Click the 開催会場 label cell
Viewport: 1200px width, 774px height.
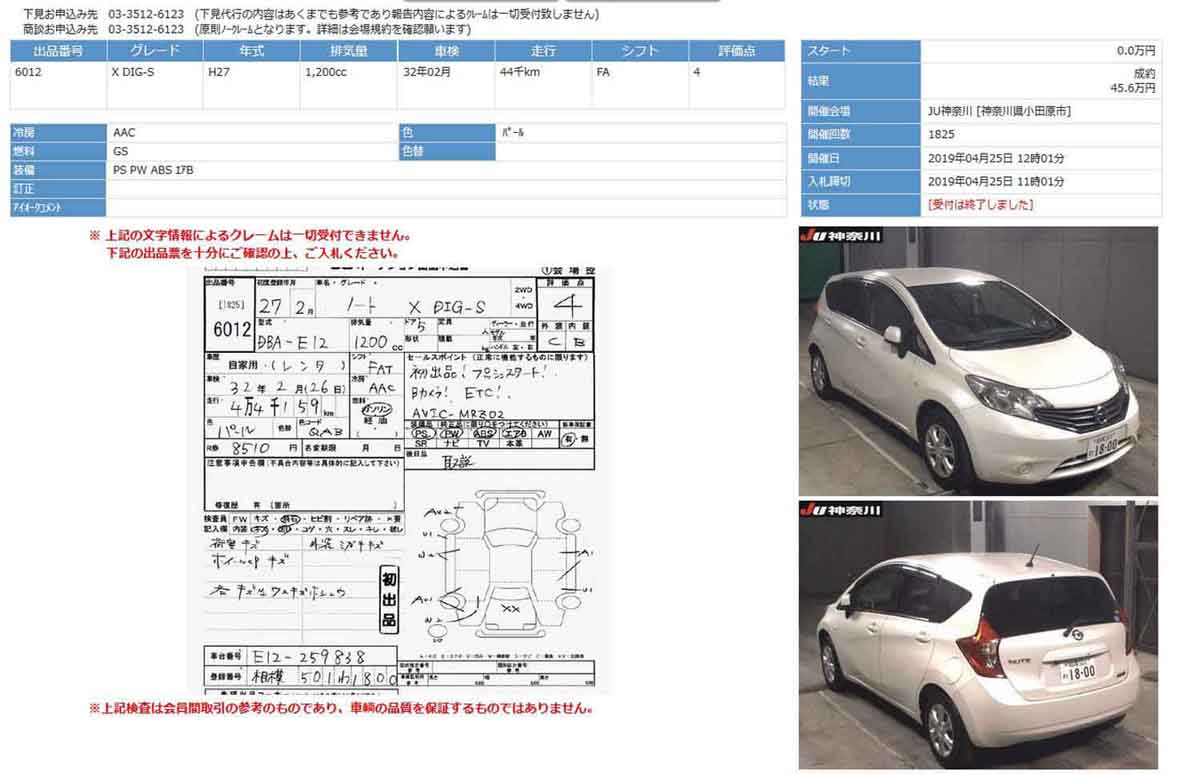pyautogui.click(x=861, y=111)
